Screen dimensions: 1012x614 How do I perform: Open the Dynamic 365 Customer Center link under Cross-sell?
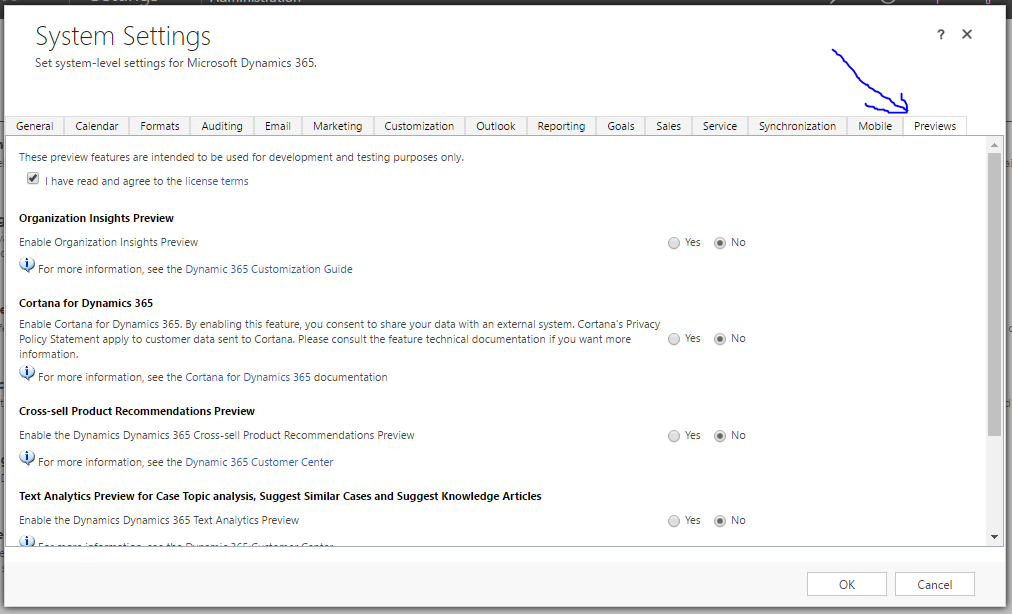[x=259, y=462]
